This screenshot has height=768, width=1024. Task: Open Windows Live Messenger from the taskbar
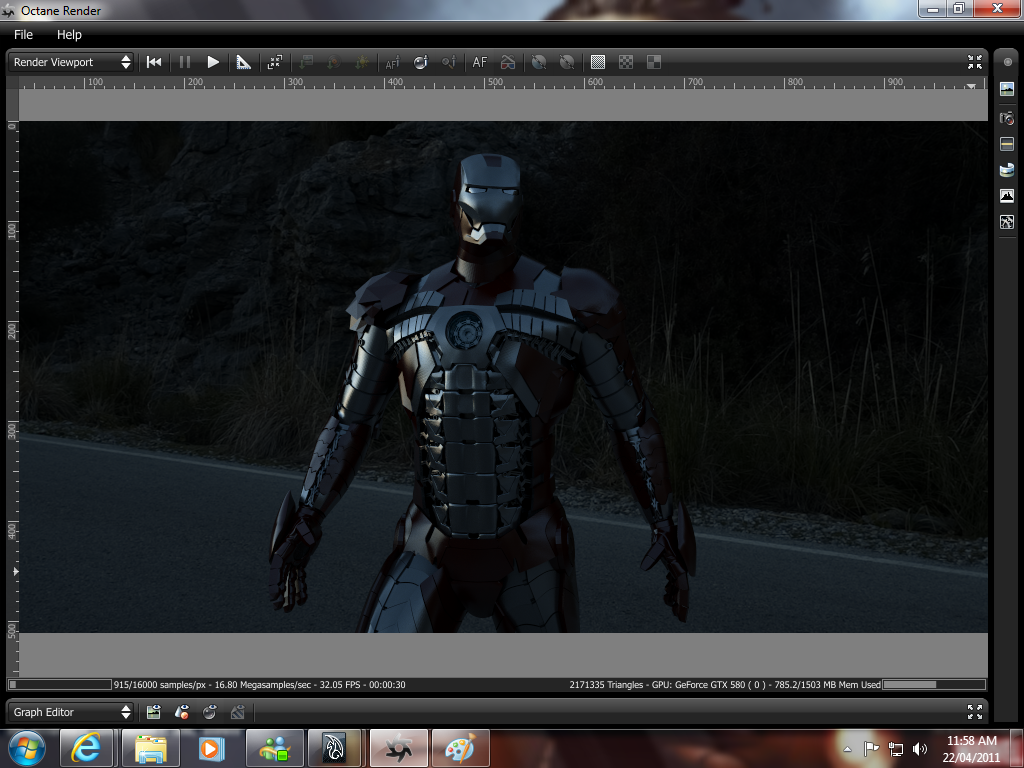tap(274, 748)
